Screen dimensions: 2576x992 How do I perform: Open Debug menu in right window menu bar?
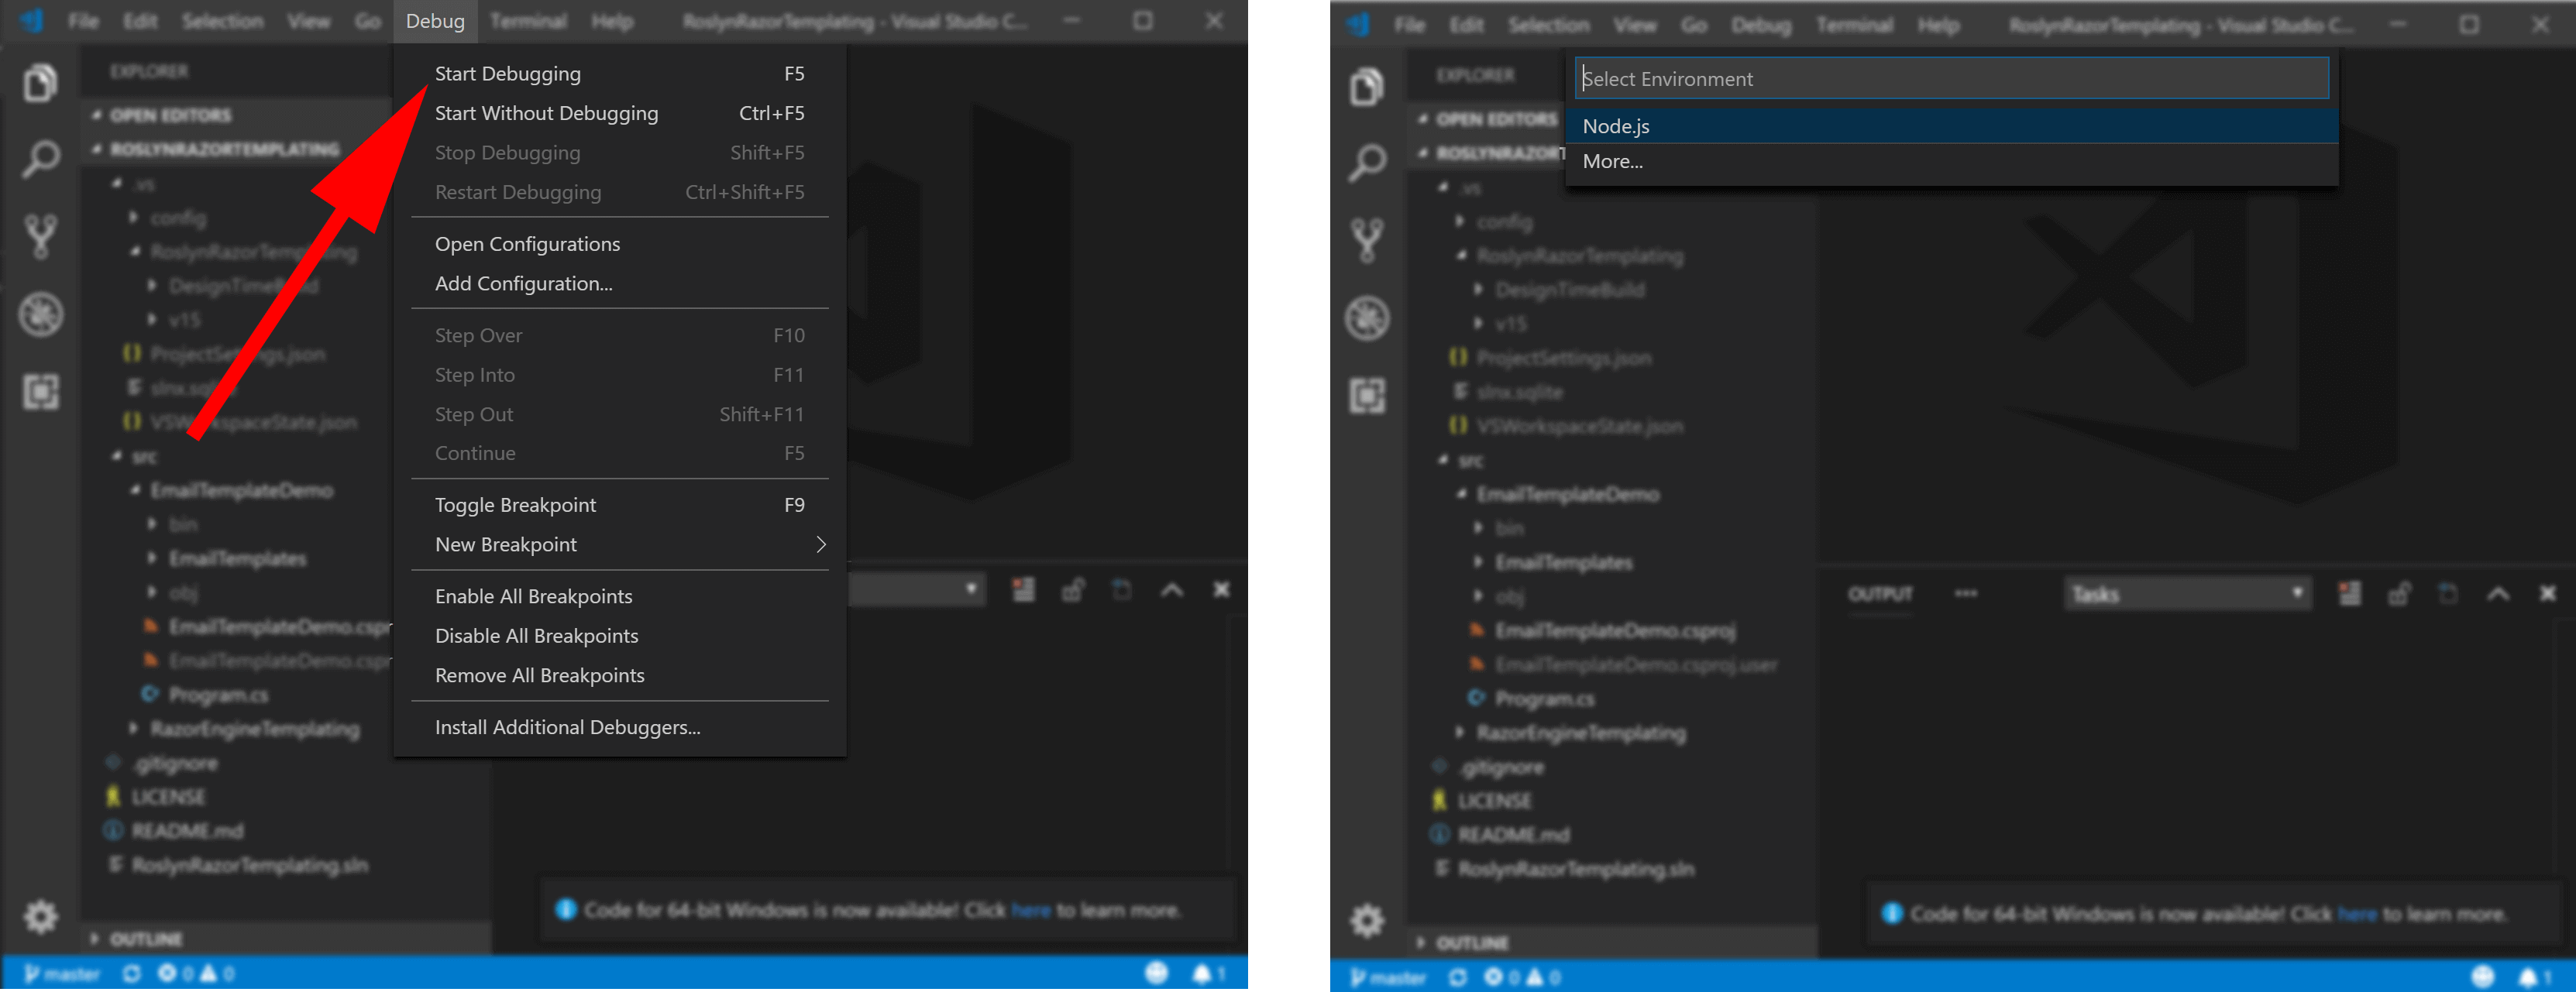(x=1761, y=25)
